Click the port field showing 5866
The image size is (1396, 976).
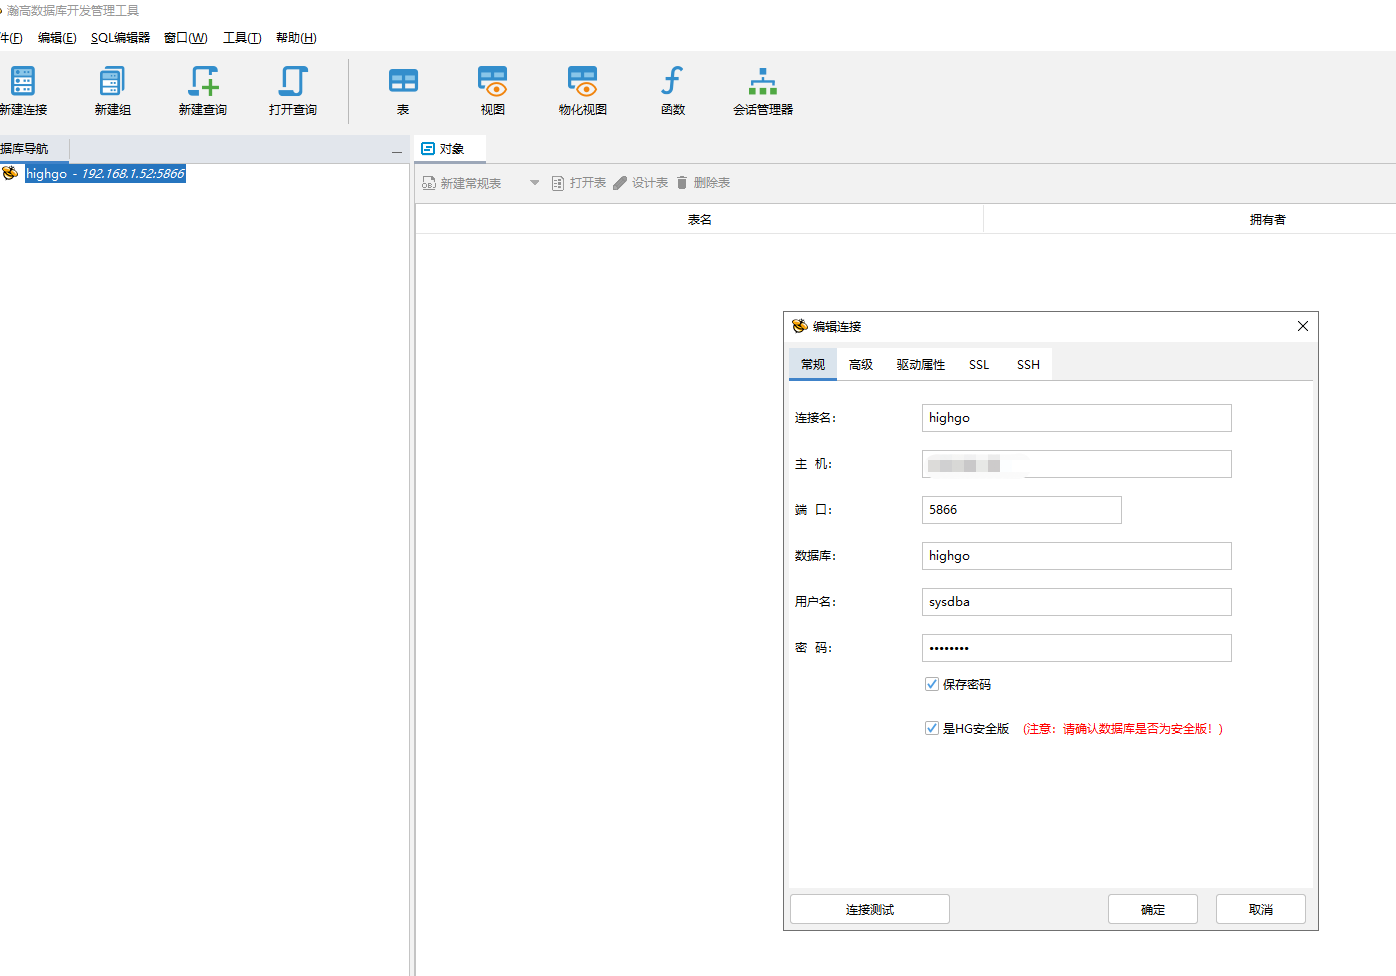[1021, 510]
